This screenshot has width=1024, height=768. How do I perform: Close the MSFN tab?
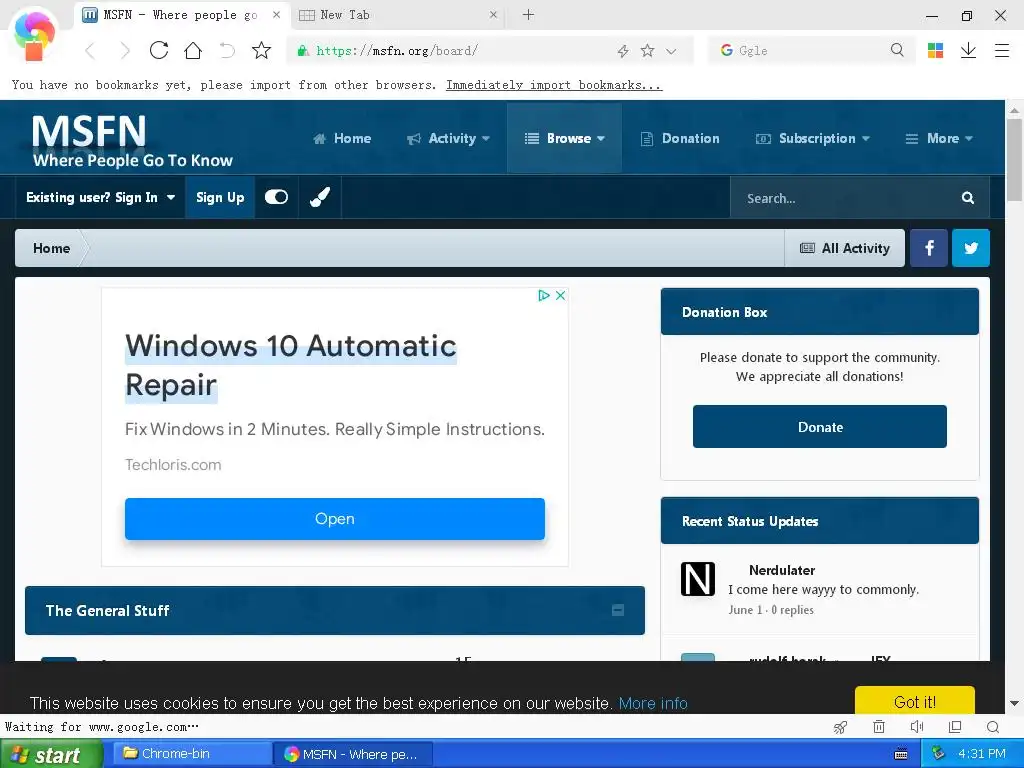[277, 14]
